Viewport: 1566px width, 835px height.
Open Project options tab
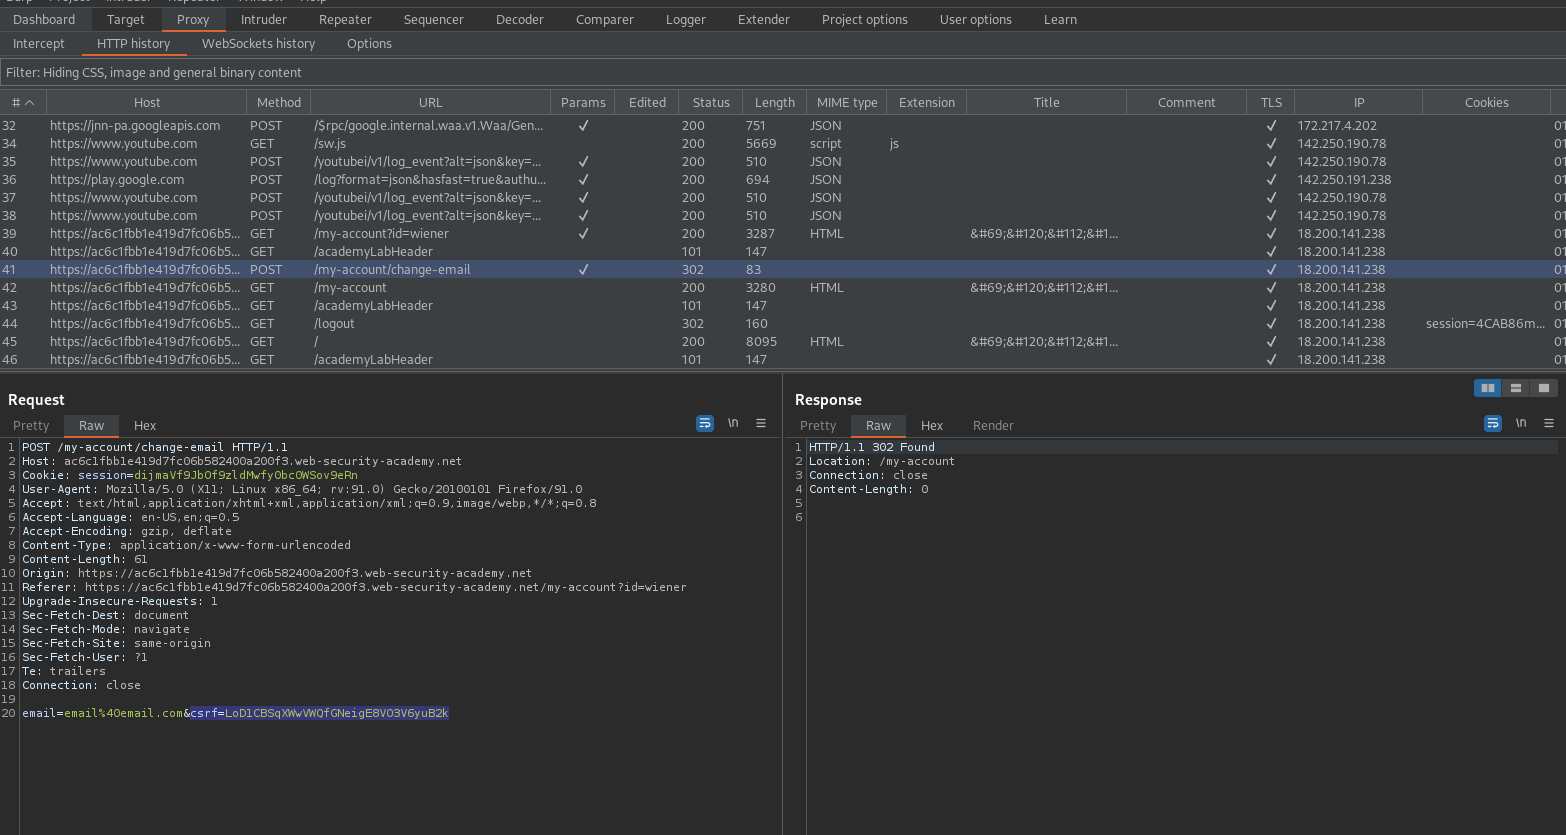(x=865, y=19)
